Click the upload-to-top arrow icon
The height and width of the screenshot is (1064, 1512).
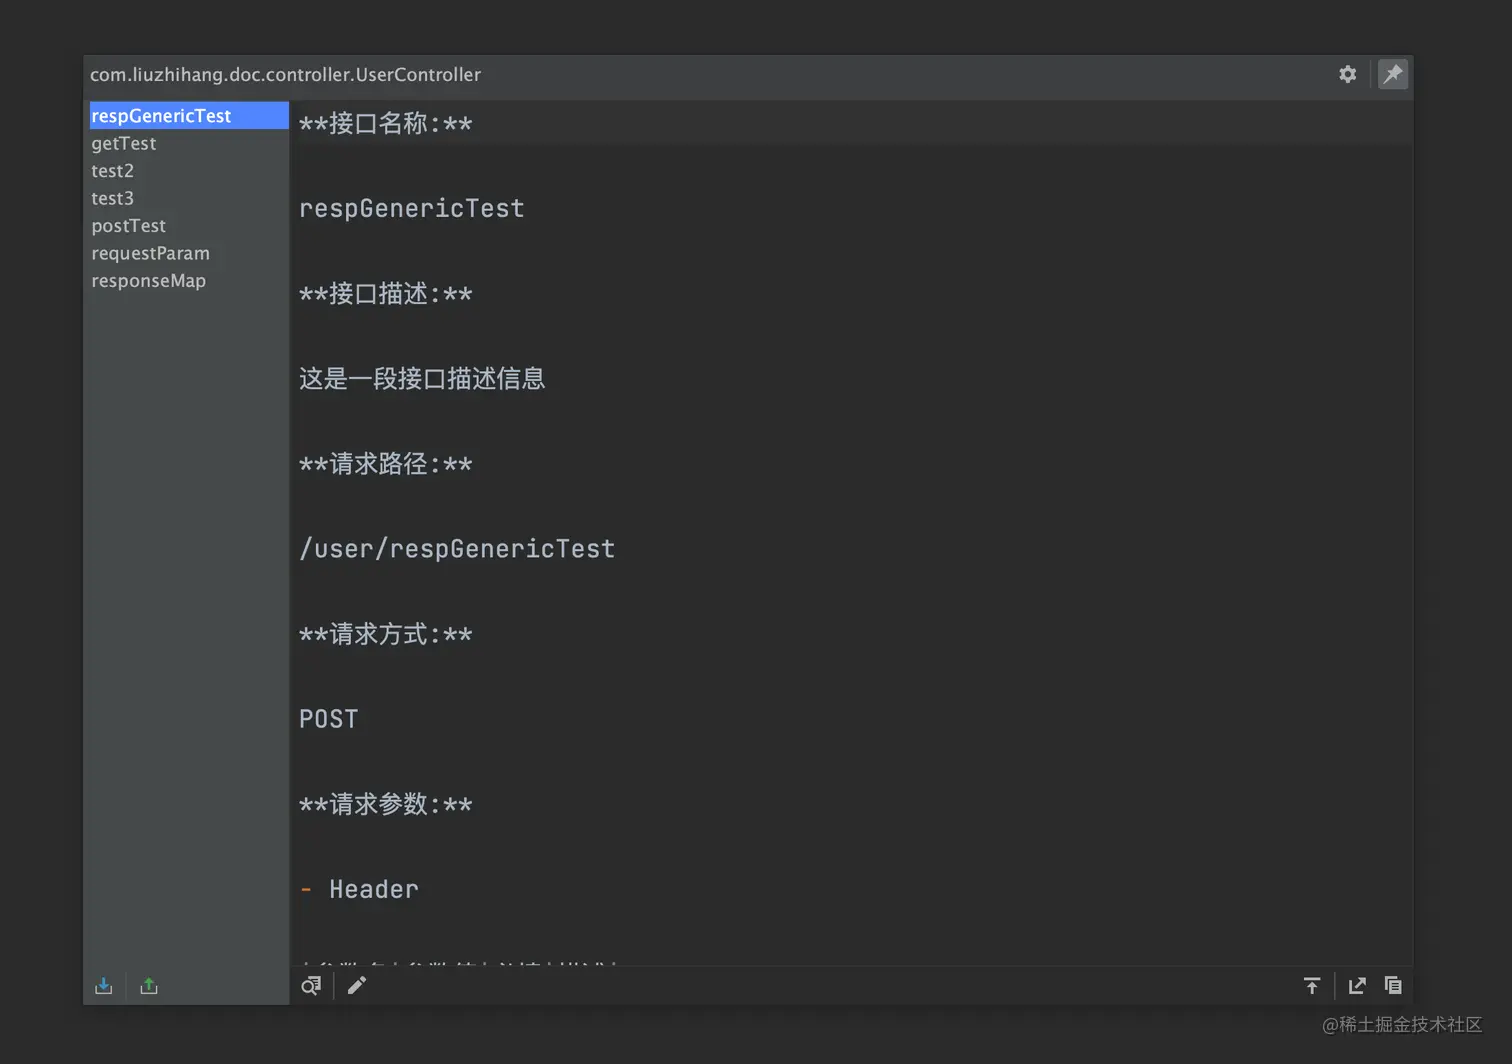(1312, 986)
